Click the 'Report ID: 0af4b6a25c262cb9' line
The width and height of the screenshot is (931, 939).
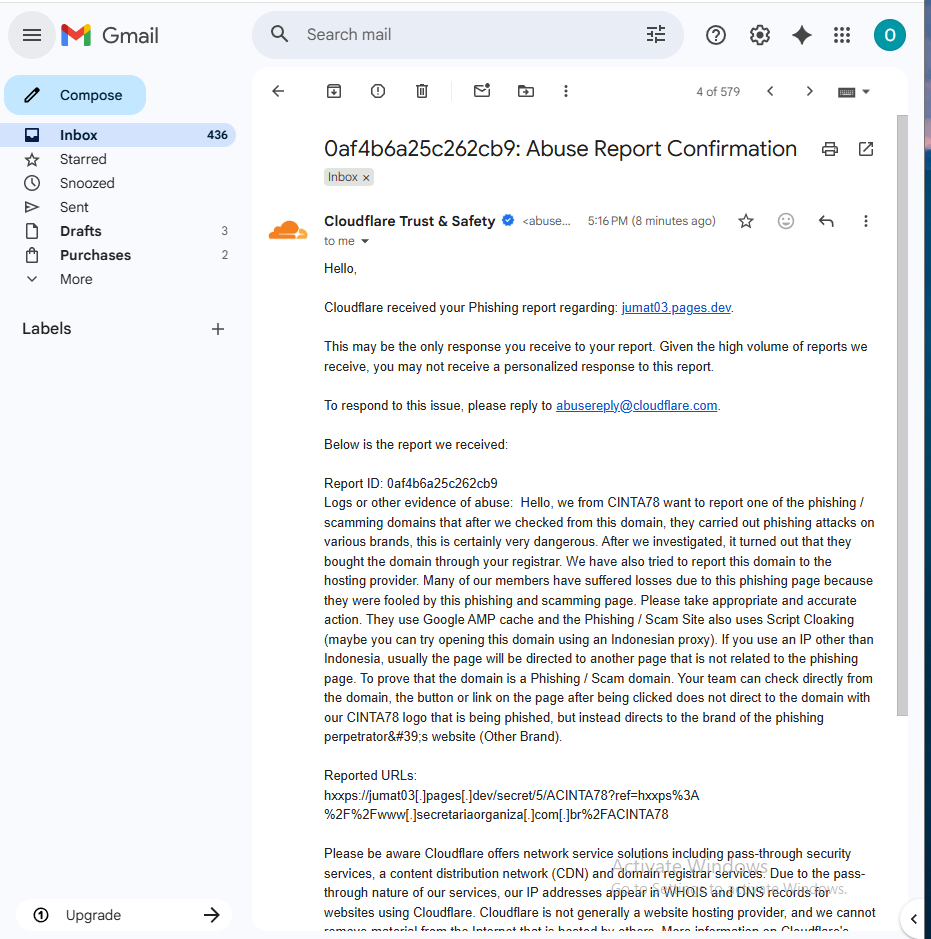click(411, 483)
